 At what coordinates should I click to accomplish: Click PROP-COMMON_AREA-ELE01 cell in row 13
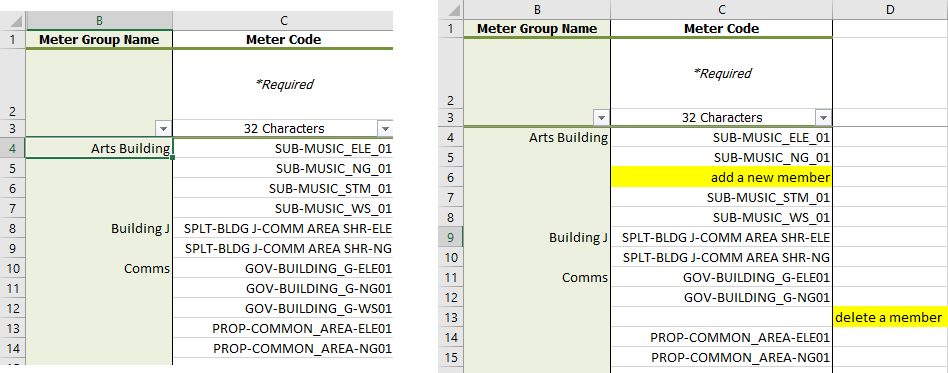pyautogui.click(x=283, y=329)
